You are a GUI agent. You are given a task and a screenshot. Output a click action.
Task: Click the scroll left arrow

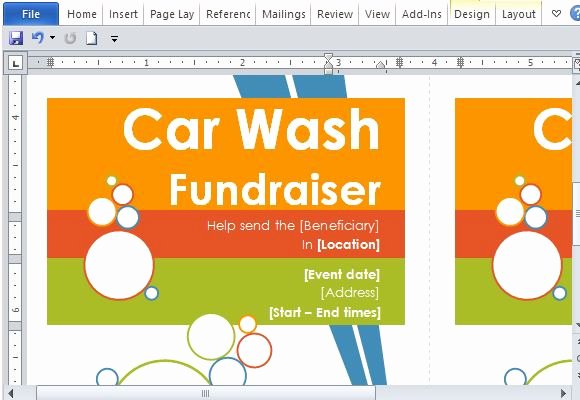click(x=10, y=393)
